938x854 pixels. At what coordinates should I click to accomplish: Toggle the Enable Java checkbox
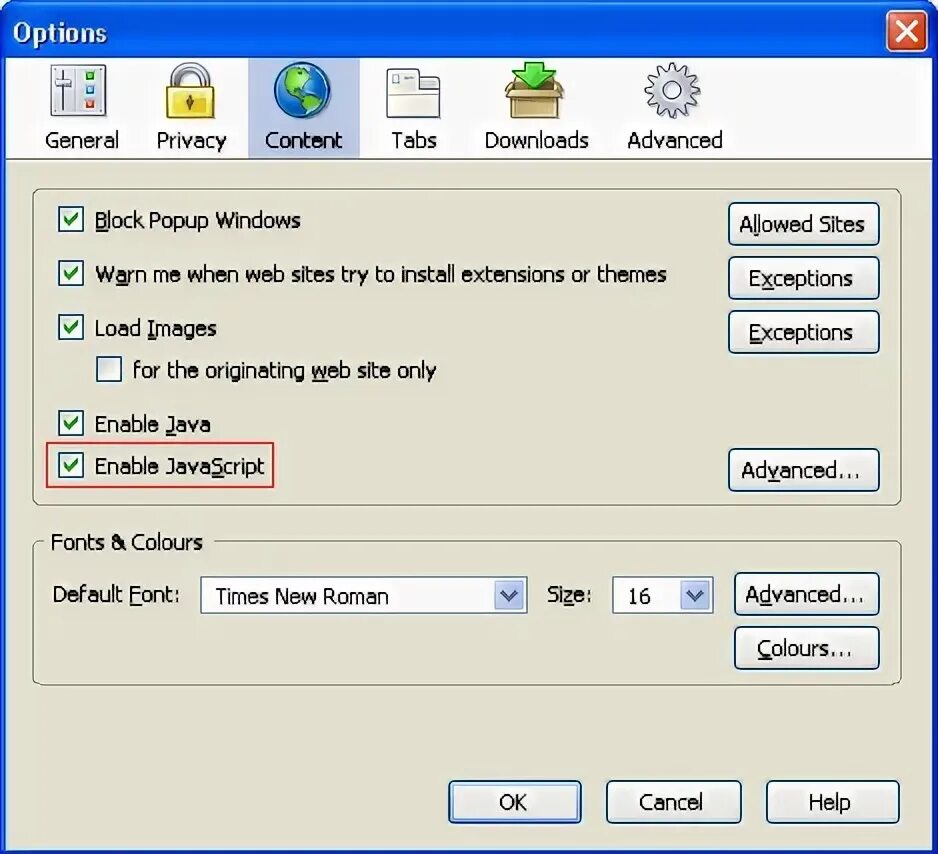point(71,423)
